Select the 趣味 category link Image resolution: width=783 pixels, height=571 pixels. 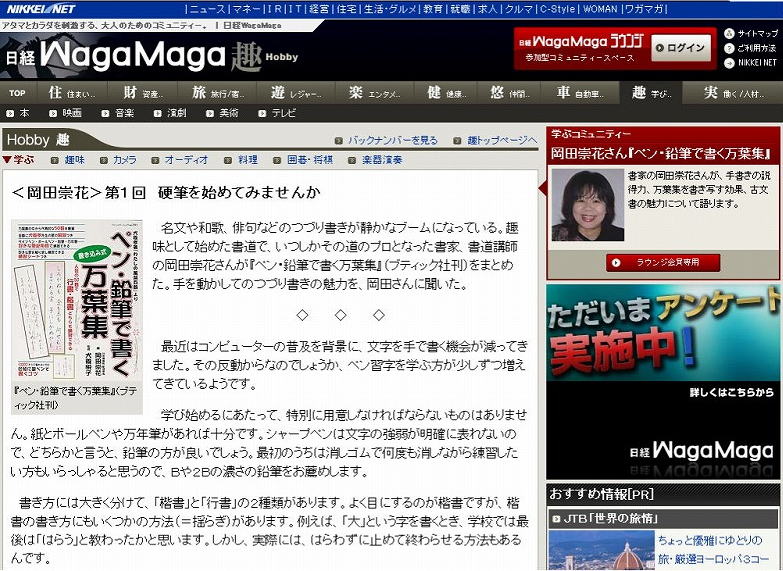click(x=74, y=160)
